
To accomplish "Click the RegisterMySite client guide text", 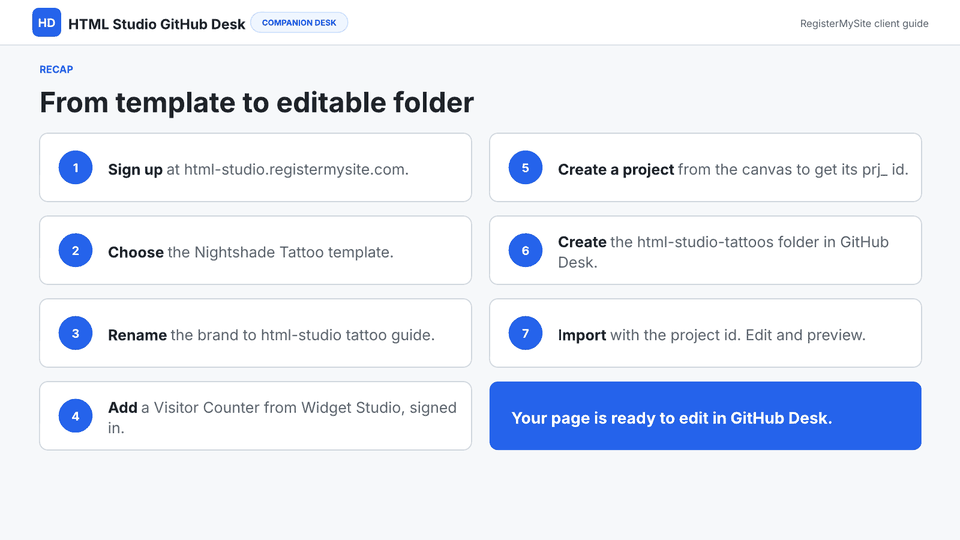I will [864, 23].
